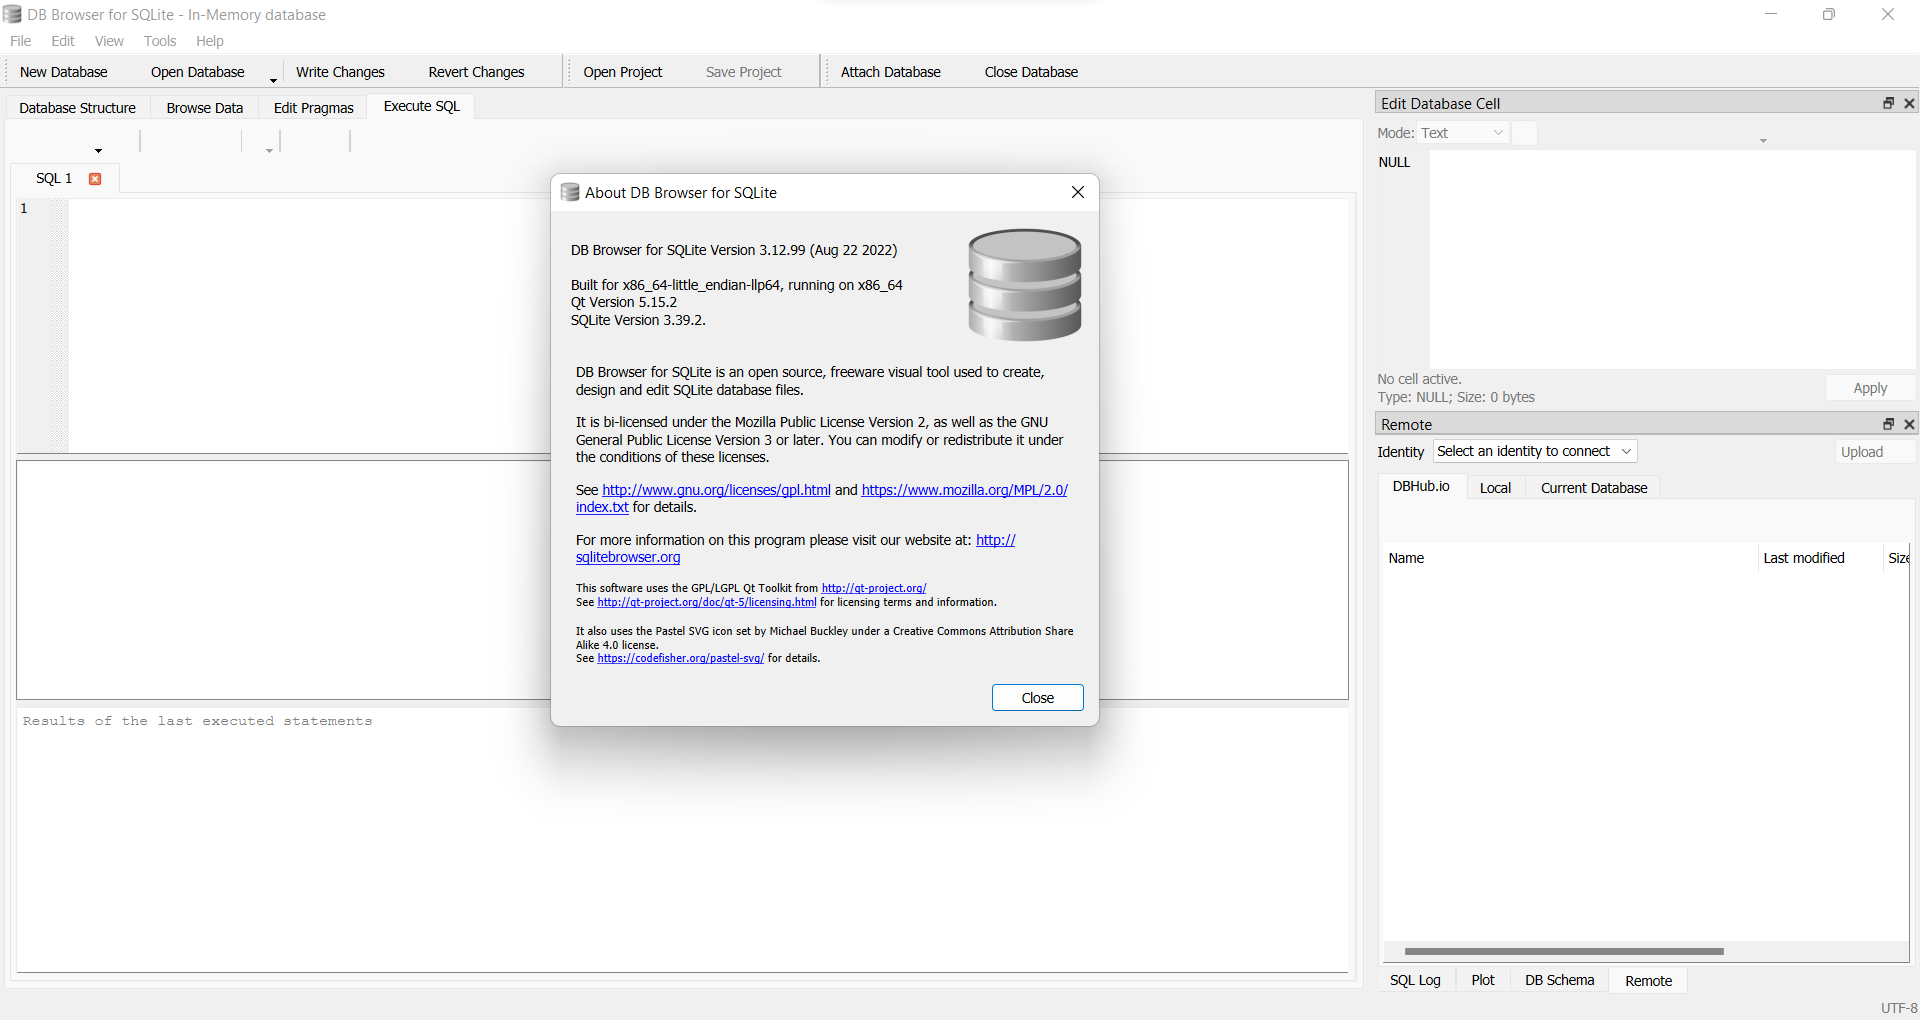Show the Remote bottom tab
Screen dimensions: 1920x1020
(x=1648, y=981)
